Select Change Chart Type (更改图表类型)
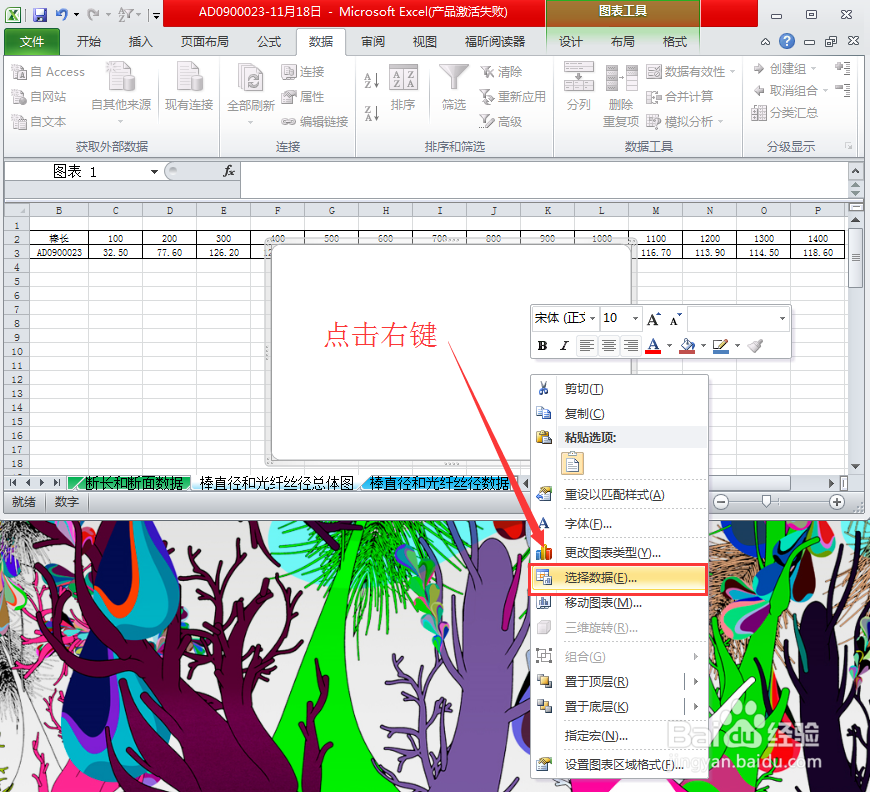 tap(619, 553)
